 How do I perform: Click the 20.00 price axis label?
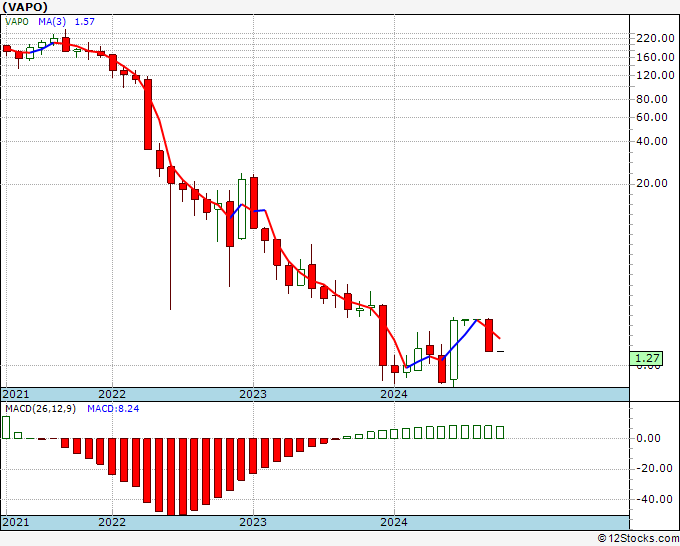click(x=652, y=183)
